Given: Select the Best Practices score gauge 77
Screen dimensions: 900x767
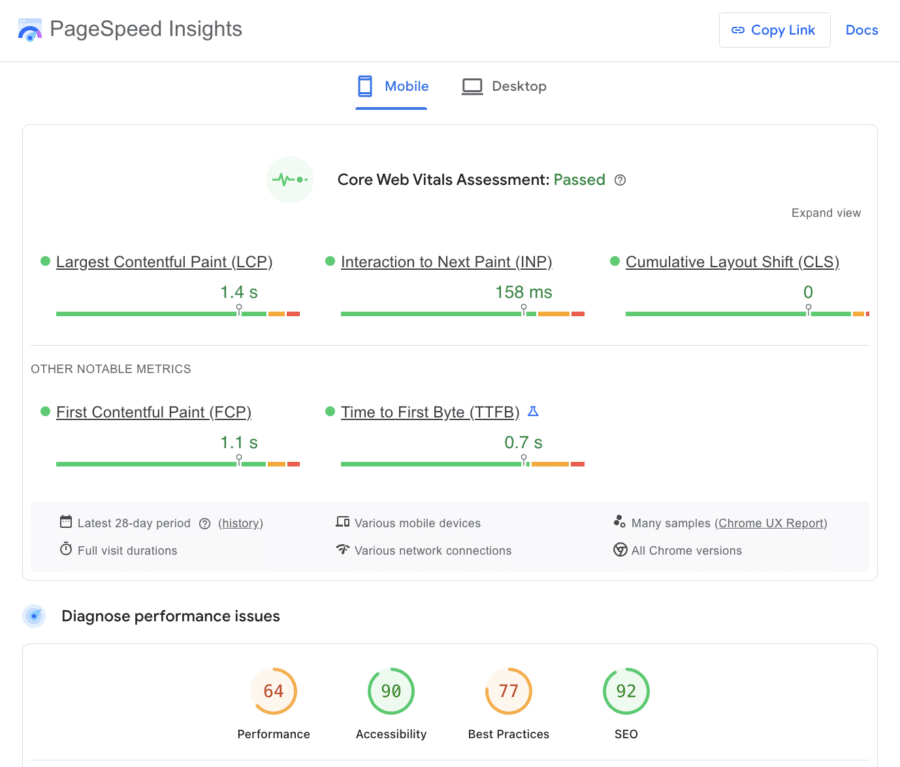Looking at the screenshot, I should [509, 691].
